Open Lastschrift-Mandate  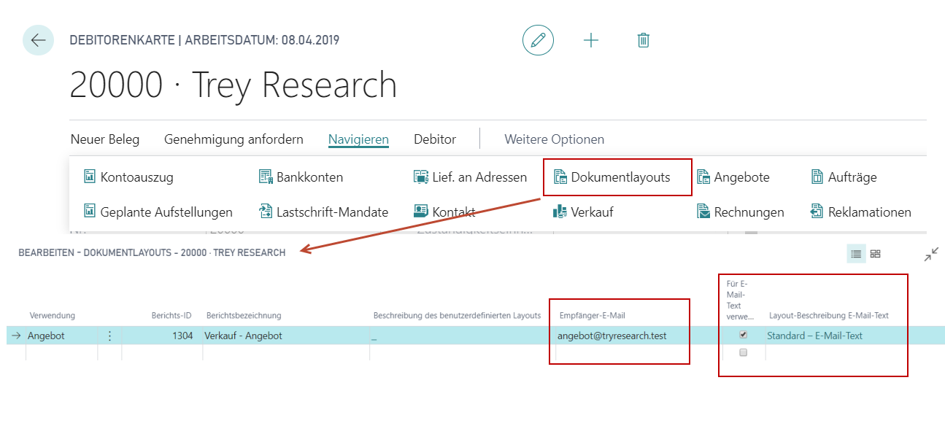(324, 212)
